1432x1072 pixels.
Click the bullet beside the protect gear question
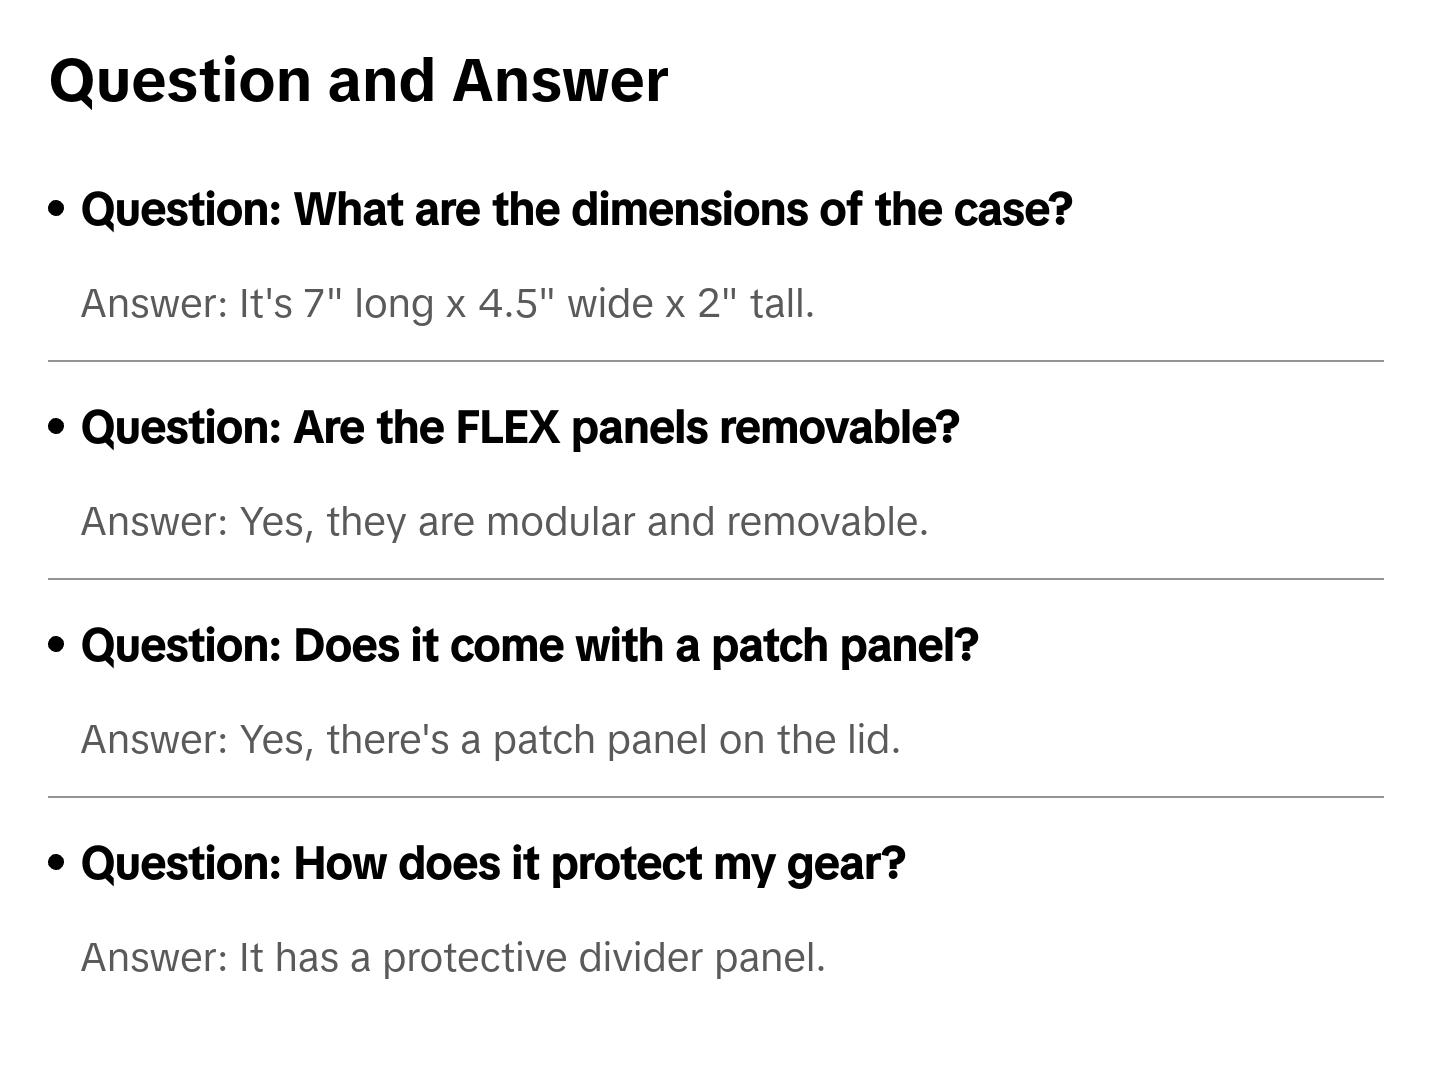tap(57, 863)
